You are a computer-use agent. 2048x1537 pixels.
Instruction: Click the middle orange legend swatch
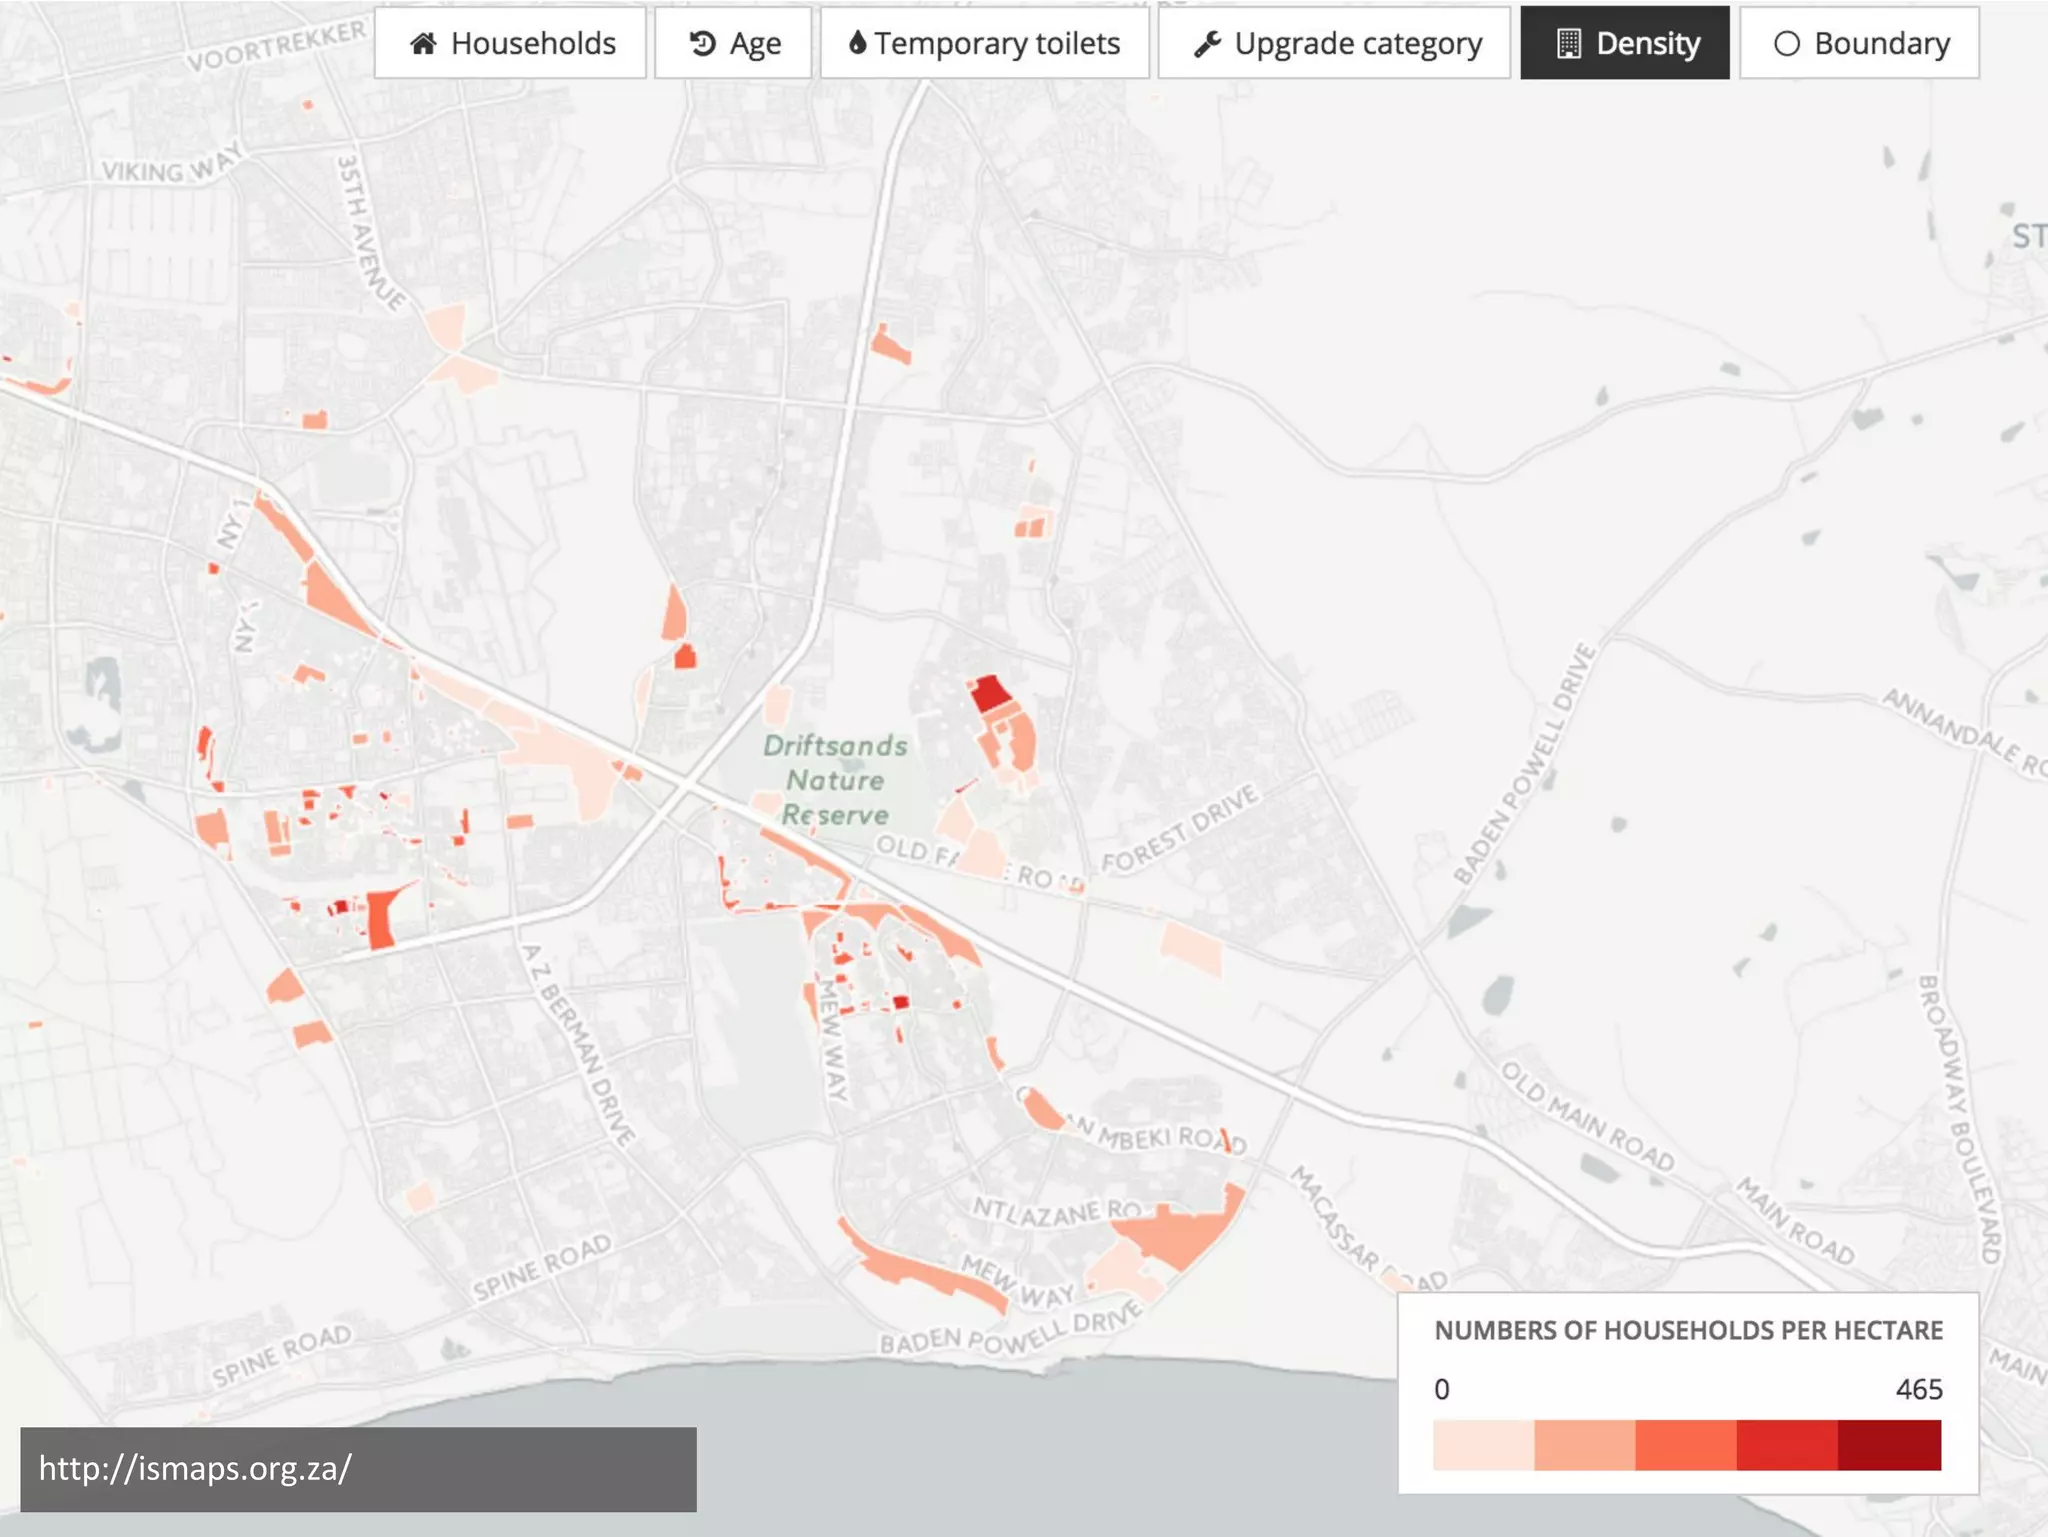tap(1686, 1445)
